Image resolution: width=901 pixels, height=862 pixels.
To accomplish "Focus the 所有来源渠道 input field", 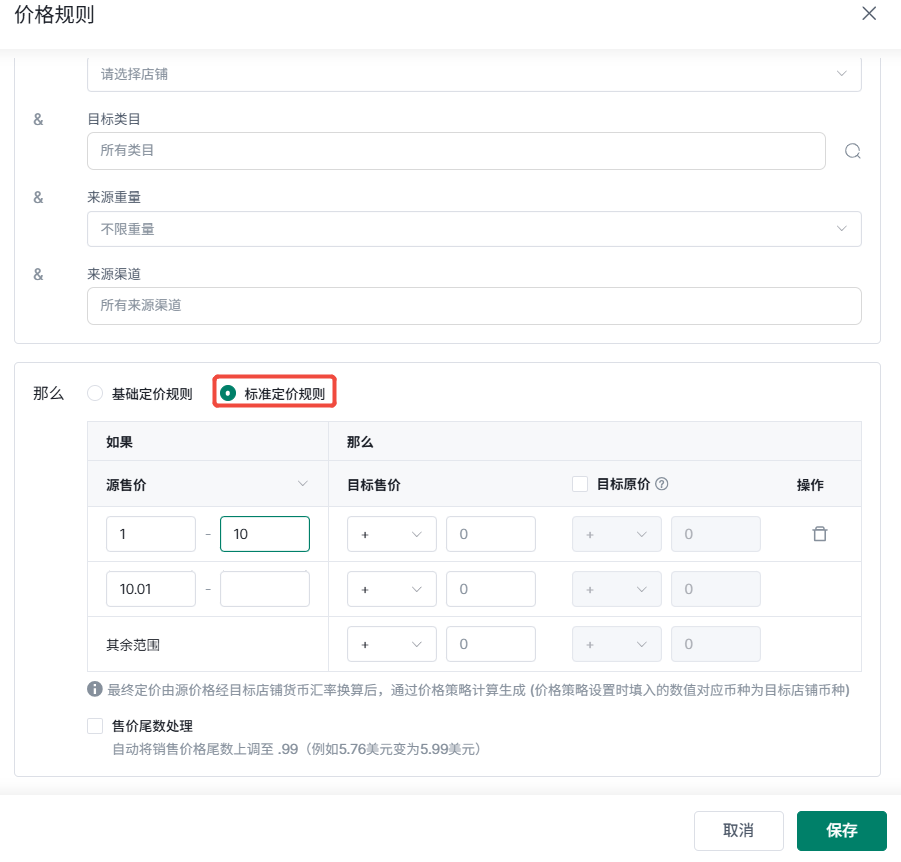I will tap(474, 306).
